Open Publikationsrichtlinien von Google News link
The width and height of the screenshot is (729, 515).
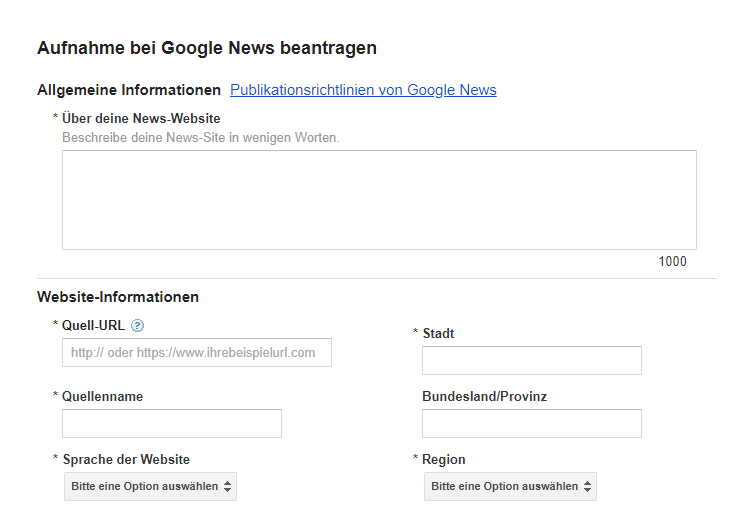(x=363, y=90)
